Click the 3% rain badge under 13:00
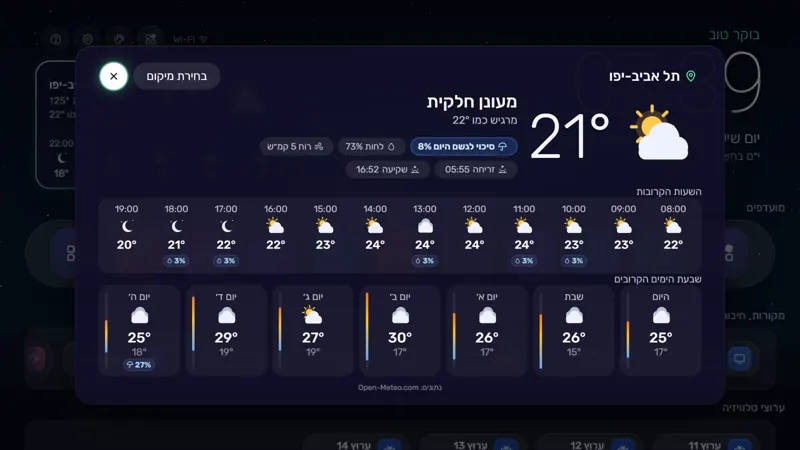This screenshot has width=800, height=450. point(424,261)
